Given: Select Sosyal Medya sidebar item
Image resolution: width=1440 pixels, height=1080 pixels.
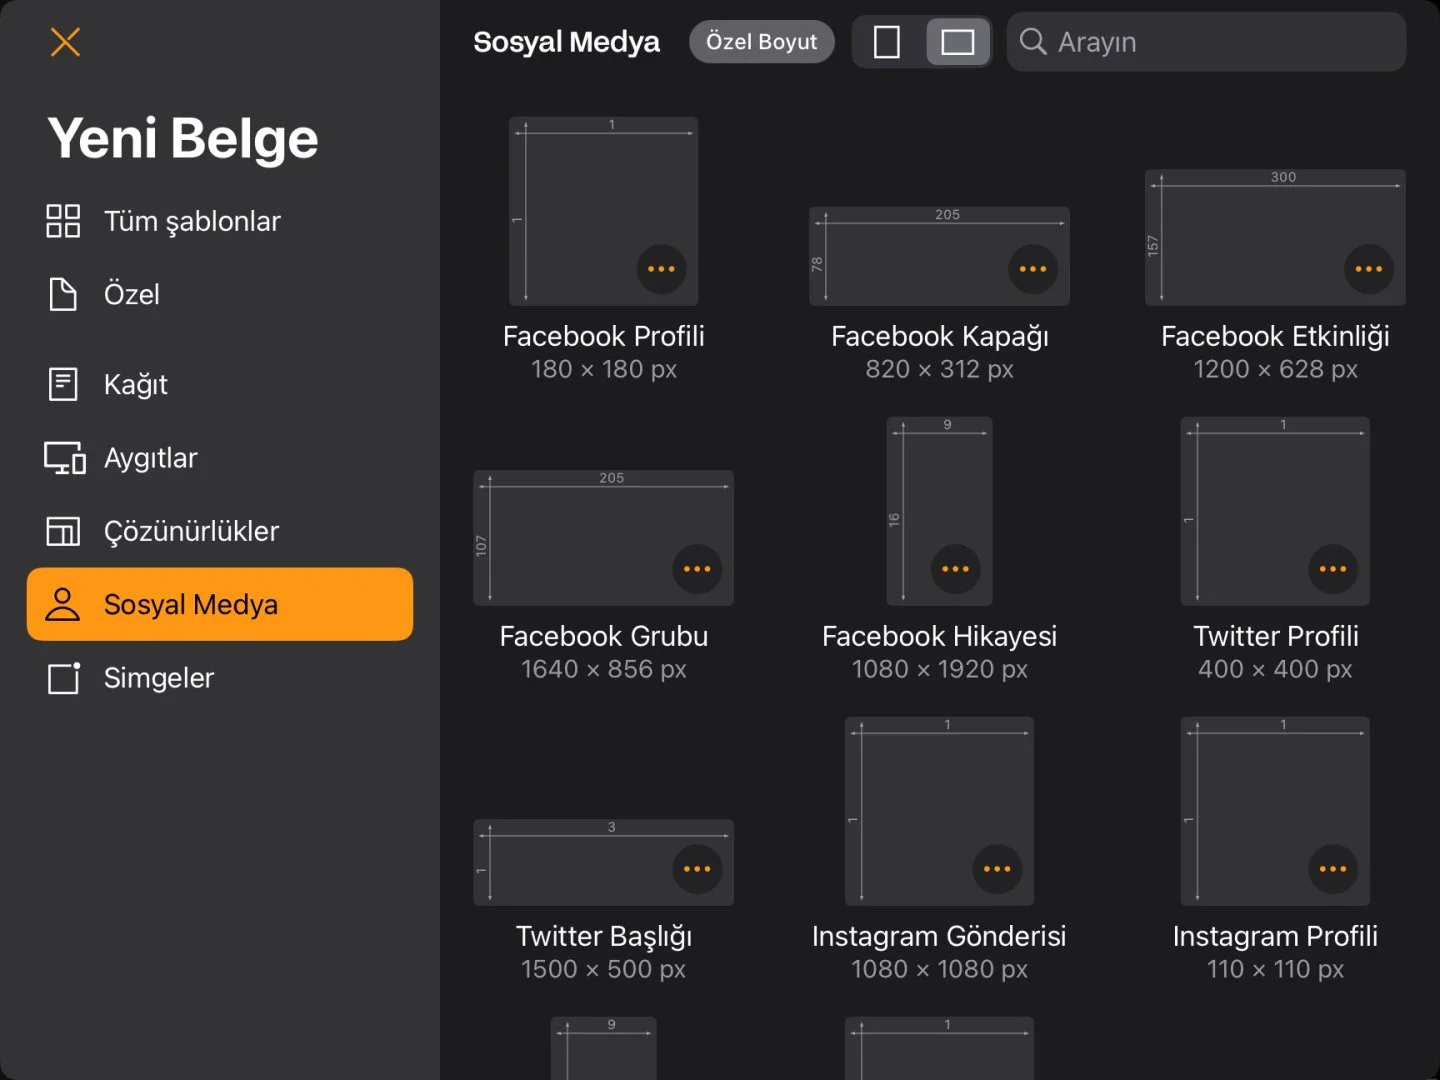Looking at the screenshot, I should tap(220, 604).
